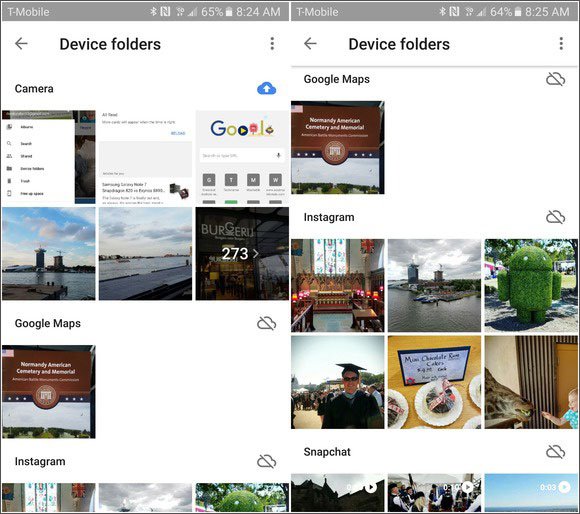Enable backup for Instagram in left screen
The width and height of the screenshot is (580, 514).
(266, 461)
